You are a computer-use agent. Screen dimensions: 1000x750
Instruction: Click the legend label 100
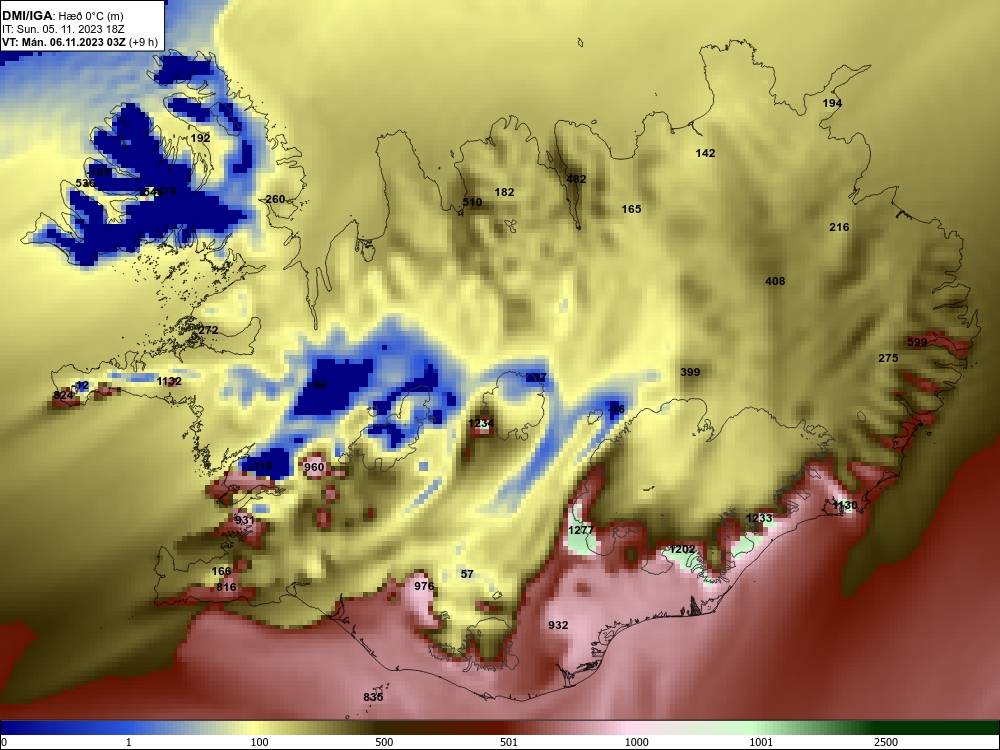coord(260,742)
